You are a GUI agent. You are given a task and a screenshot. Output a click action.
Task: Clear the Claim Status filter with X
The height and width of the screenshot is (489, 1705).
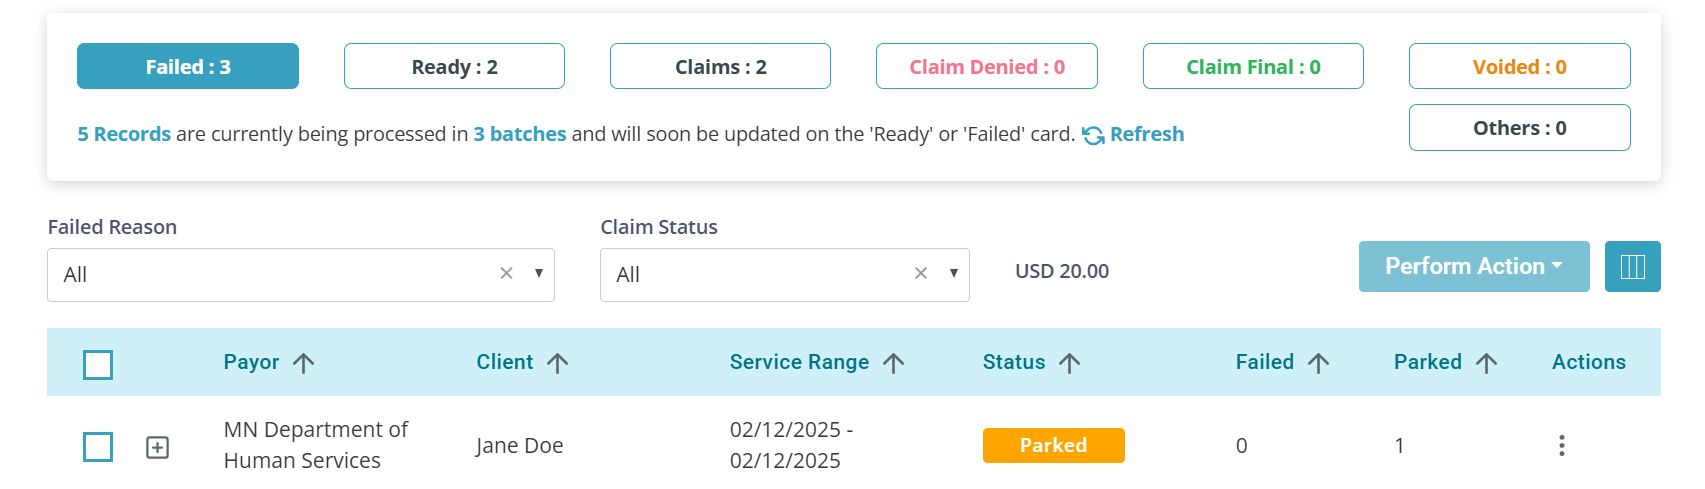[x=921, y=274]
